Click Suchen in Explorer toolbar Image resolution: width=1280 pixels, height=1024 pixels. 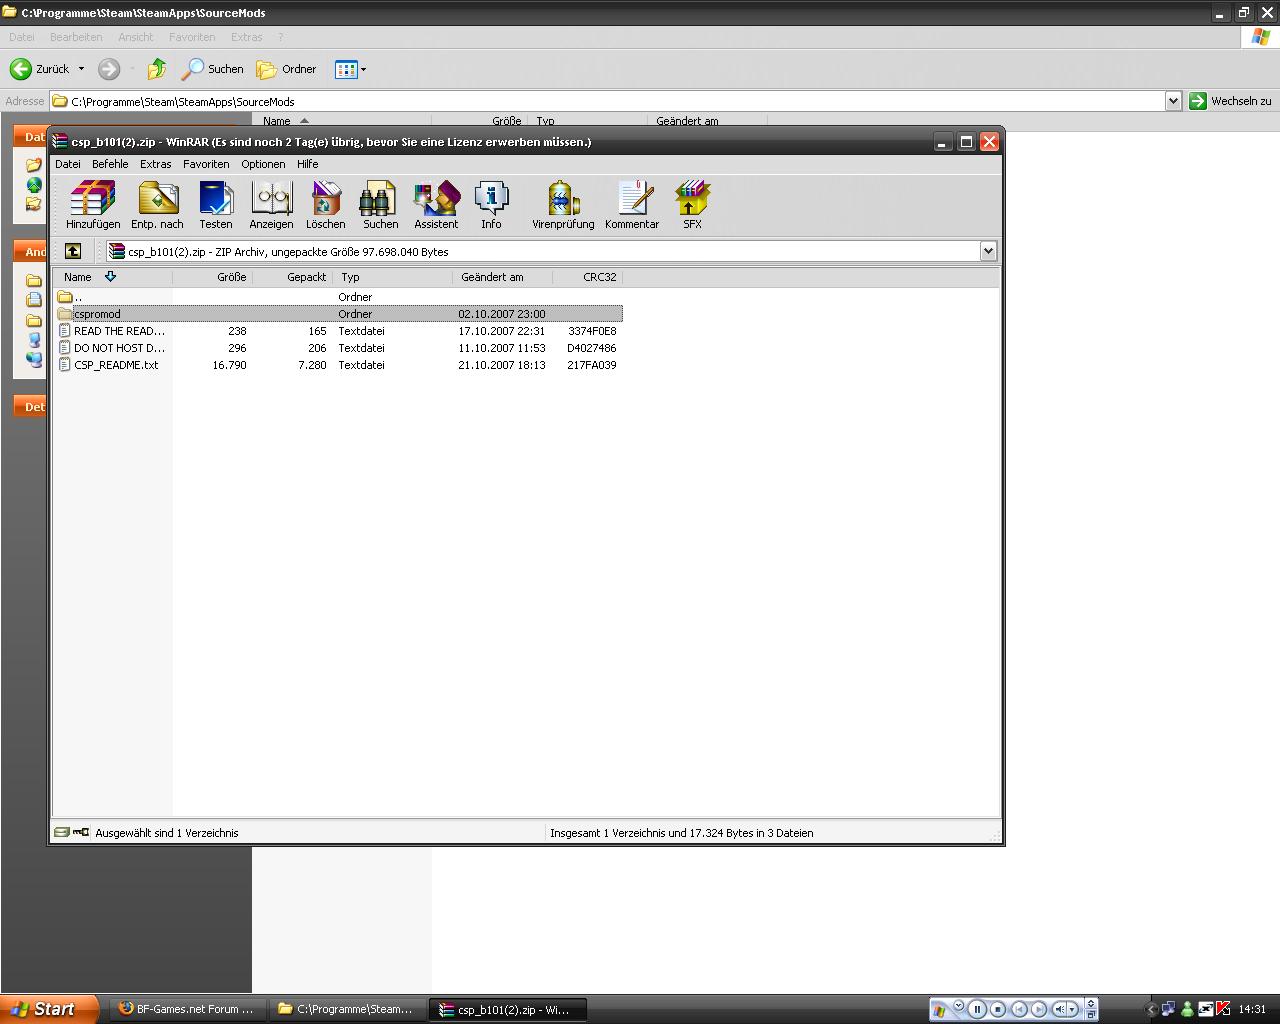212,69
